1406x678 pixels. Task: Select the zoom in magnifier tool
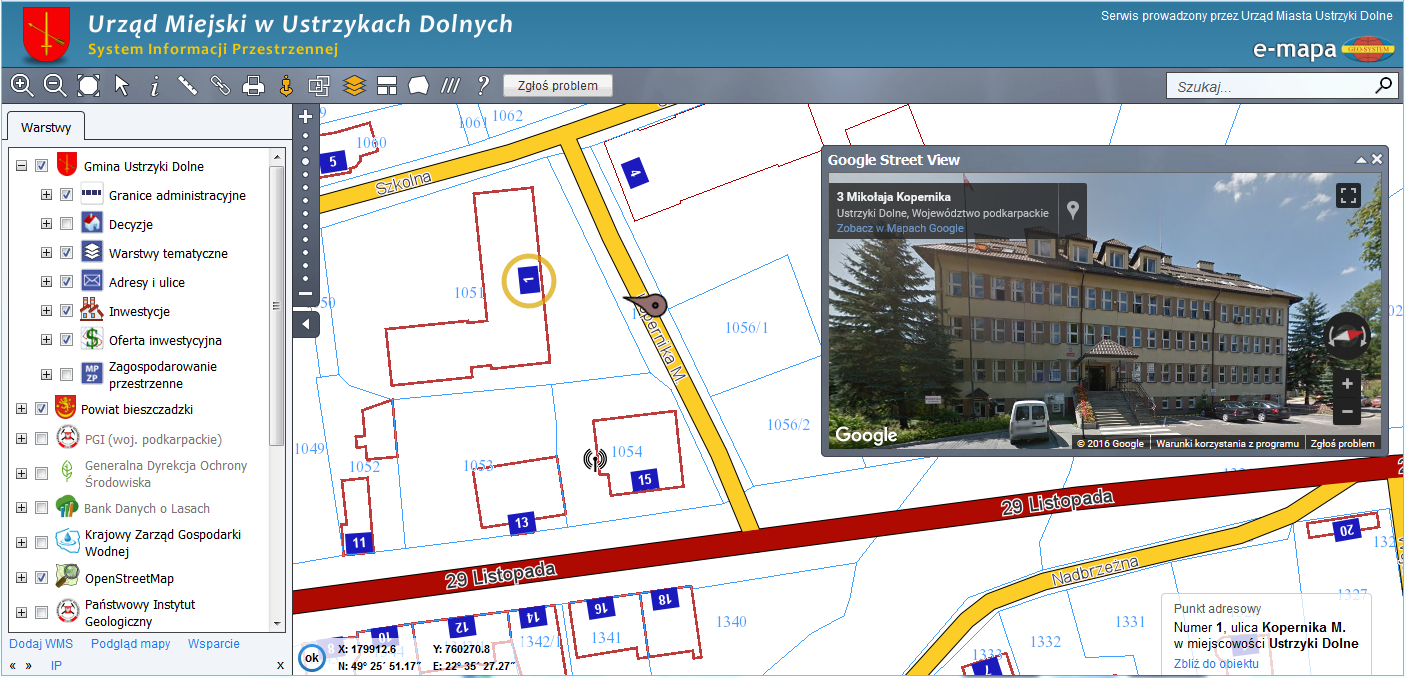[22, 86]
